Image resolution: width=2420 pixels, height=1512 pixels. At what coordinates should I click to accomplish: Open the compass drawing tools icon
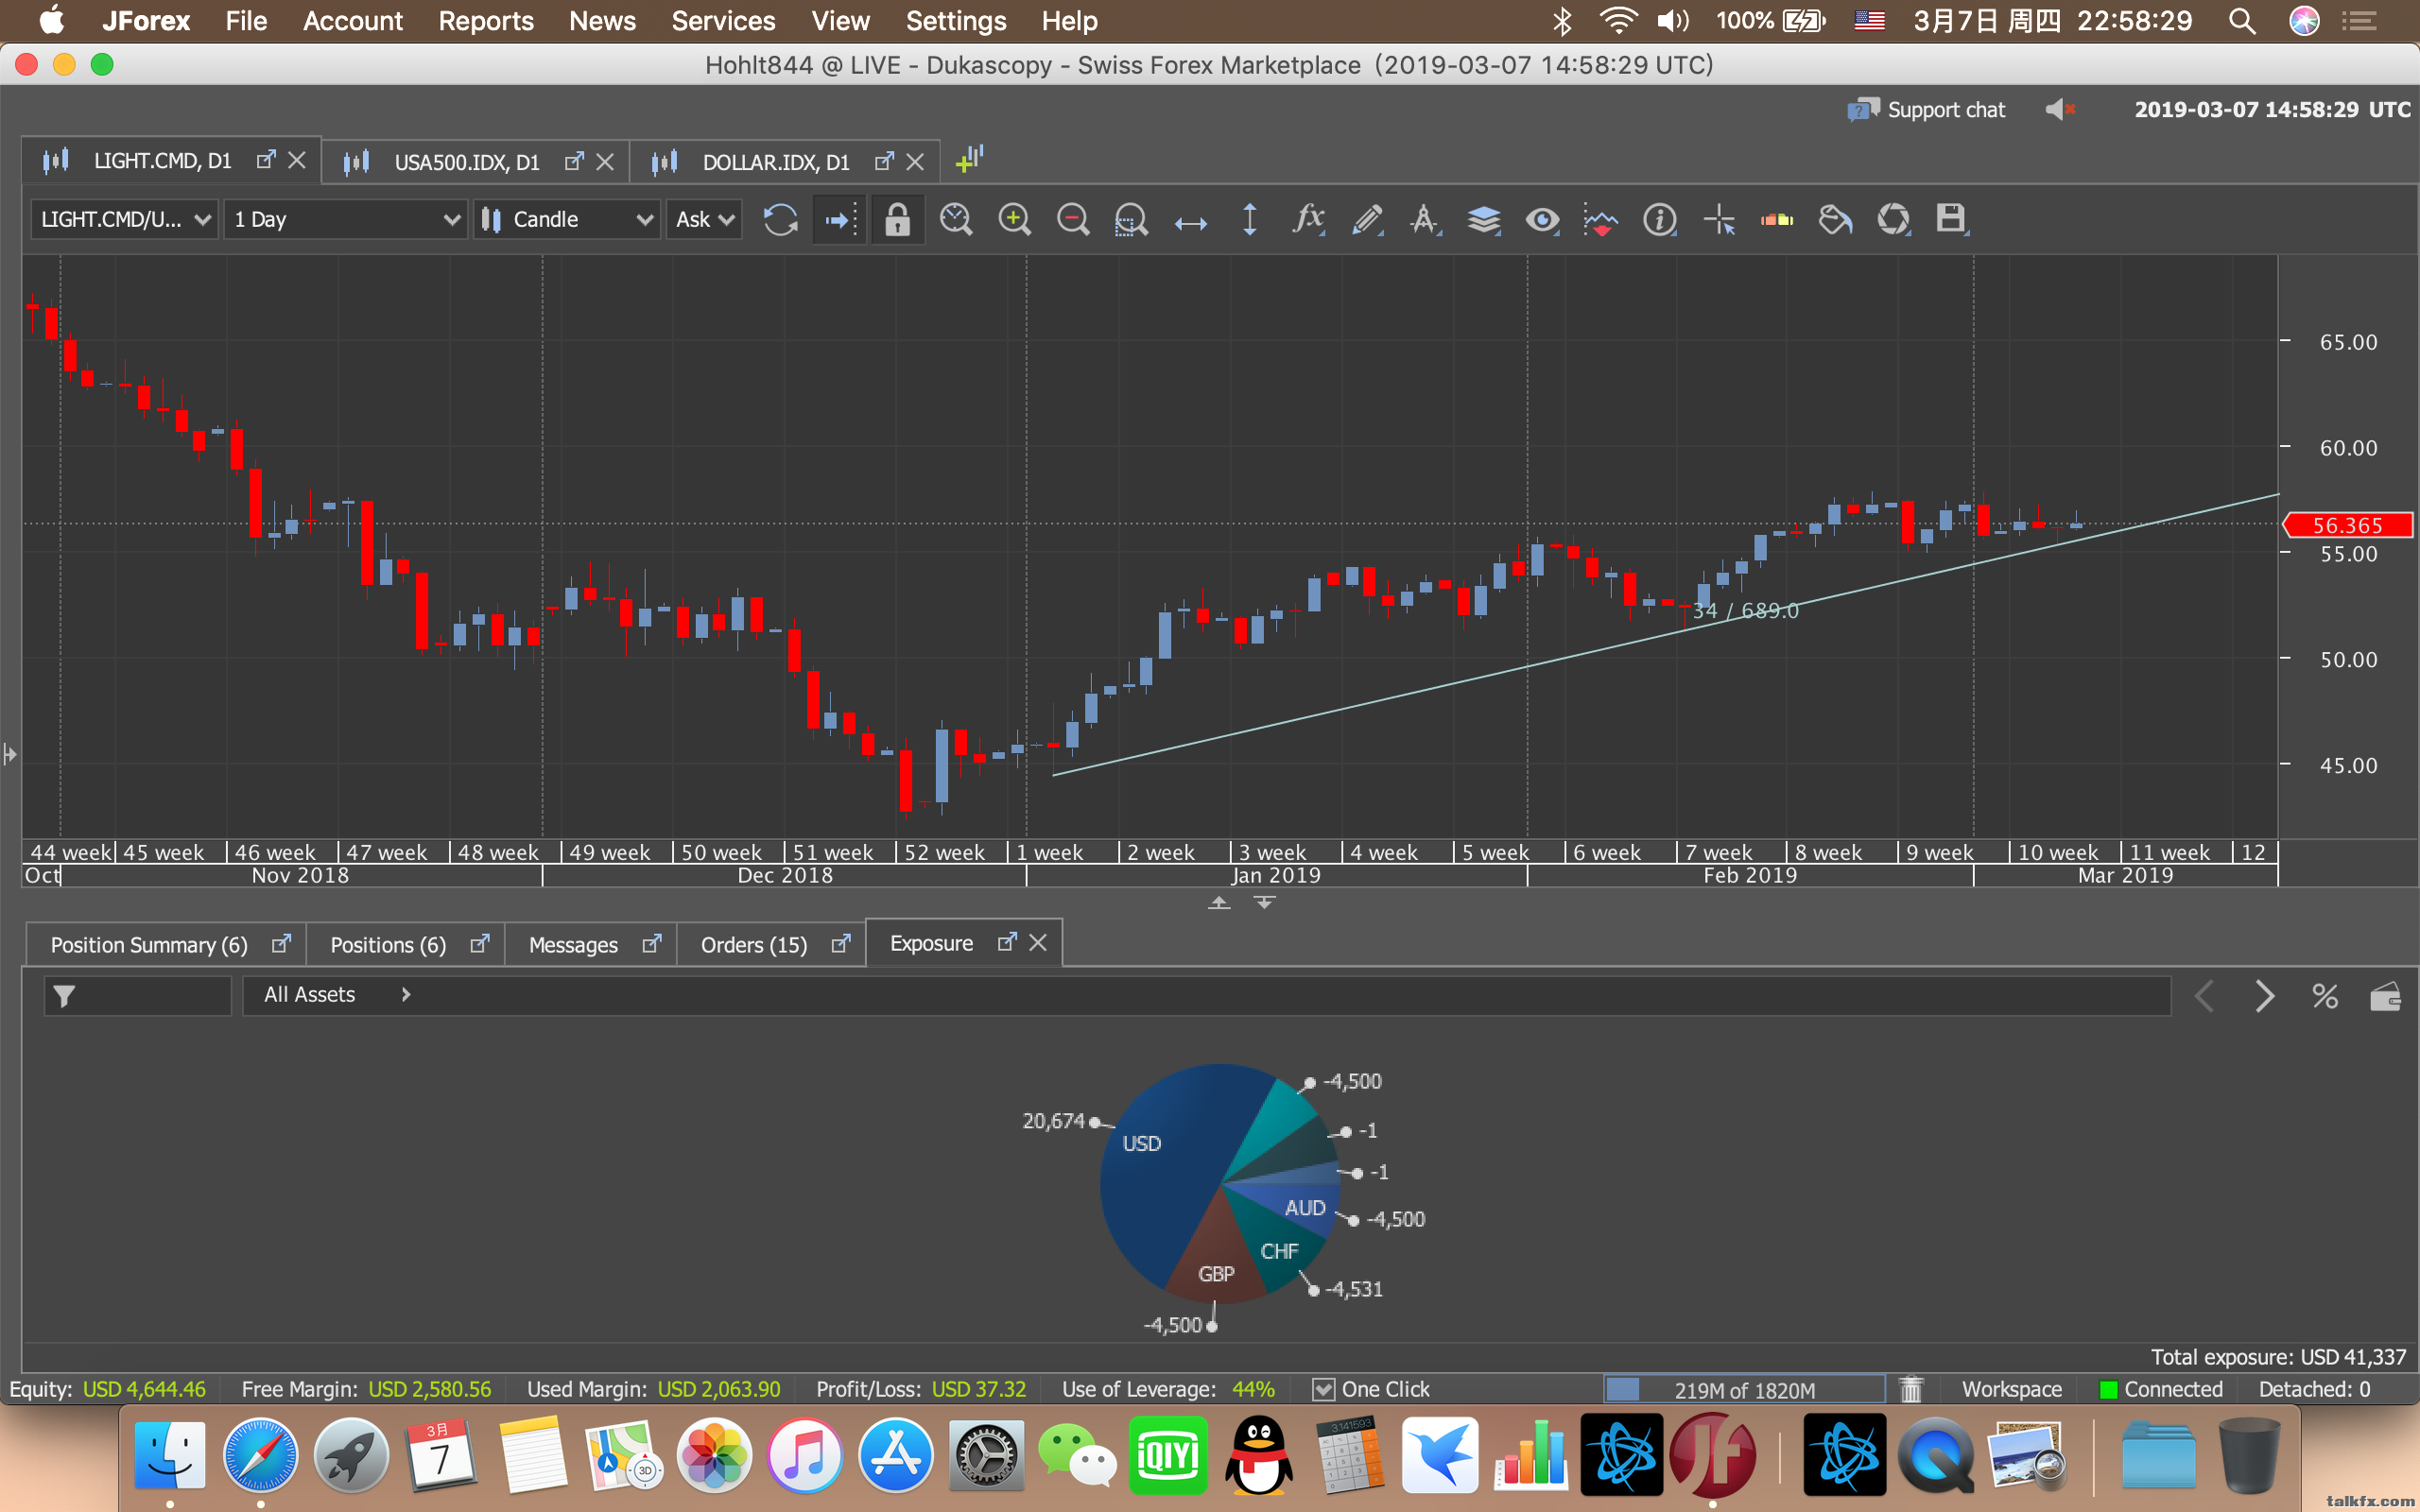tap(1425, 219)
